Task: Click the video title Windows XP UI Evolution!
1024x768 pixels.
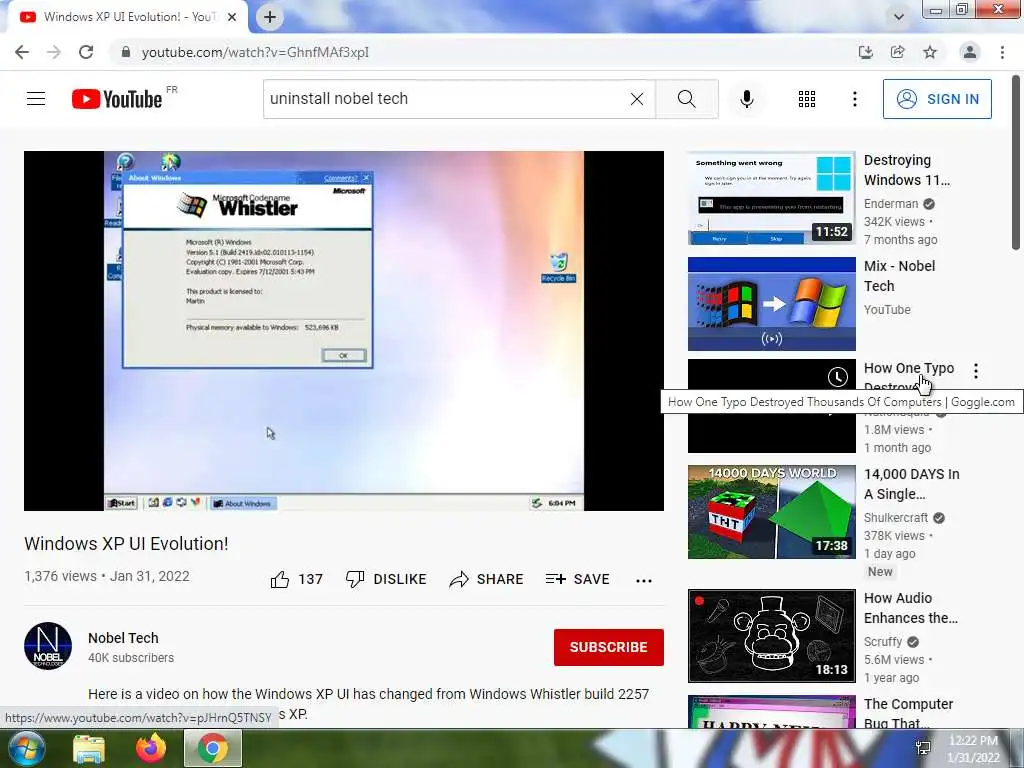Action: click(126, 543)
